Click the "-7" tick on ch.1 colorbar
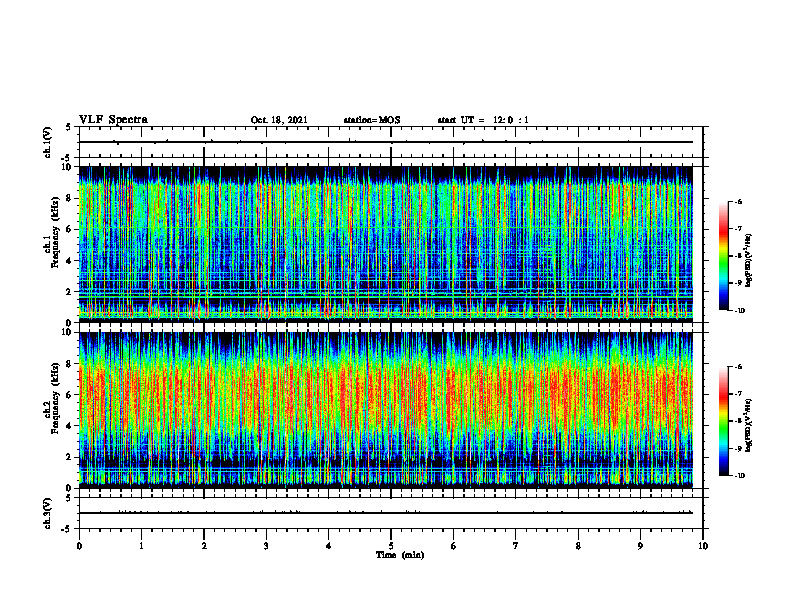This screenshot has height=612, width=792. click(x=738, y=229)
